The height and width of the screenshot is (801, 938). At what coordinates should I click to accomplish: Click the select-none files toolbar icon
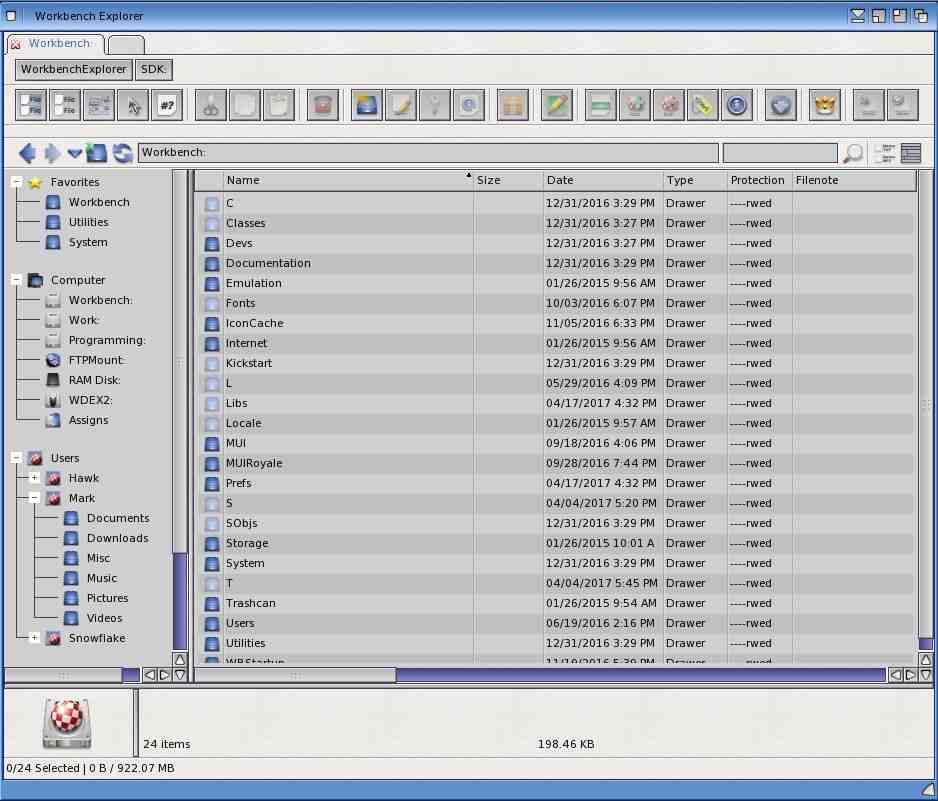tap(65, 105)
